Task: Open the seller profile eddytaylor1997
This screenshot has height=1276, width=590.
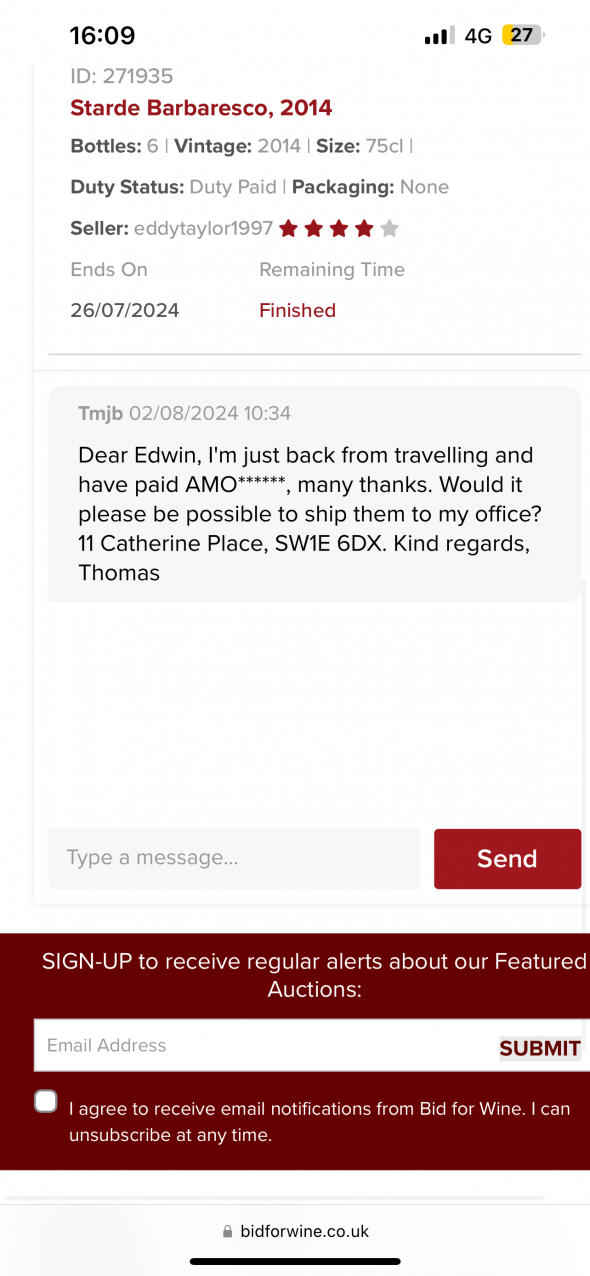Action: [203, 228]
